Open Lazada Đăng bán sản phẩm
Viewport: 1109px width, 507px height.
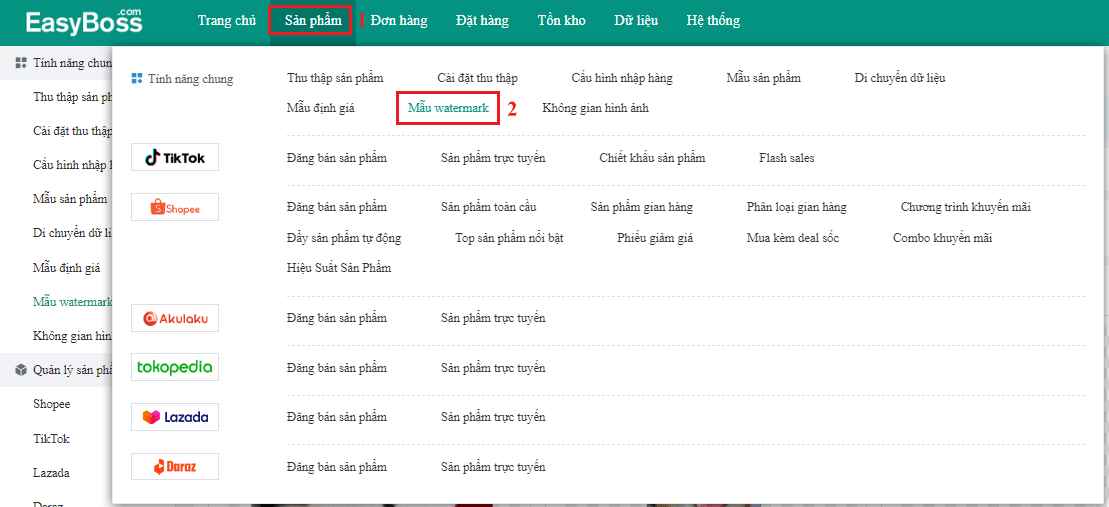point(337,417)
